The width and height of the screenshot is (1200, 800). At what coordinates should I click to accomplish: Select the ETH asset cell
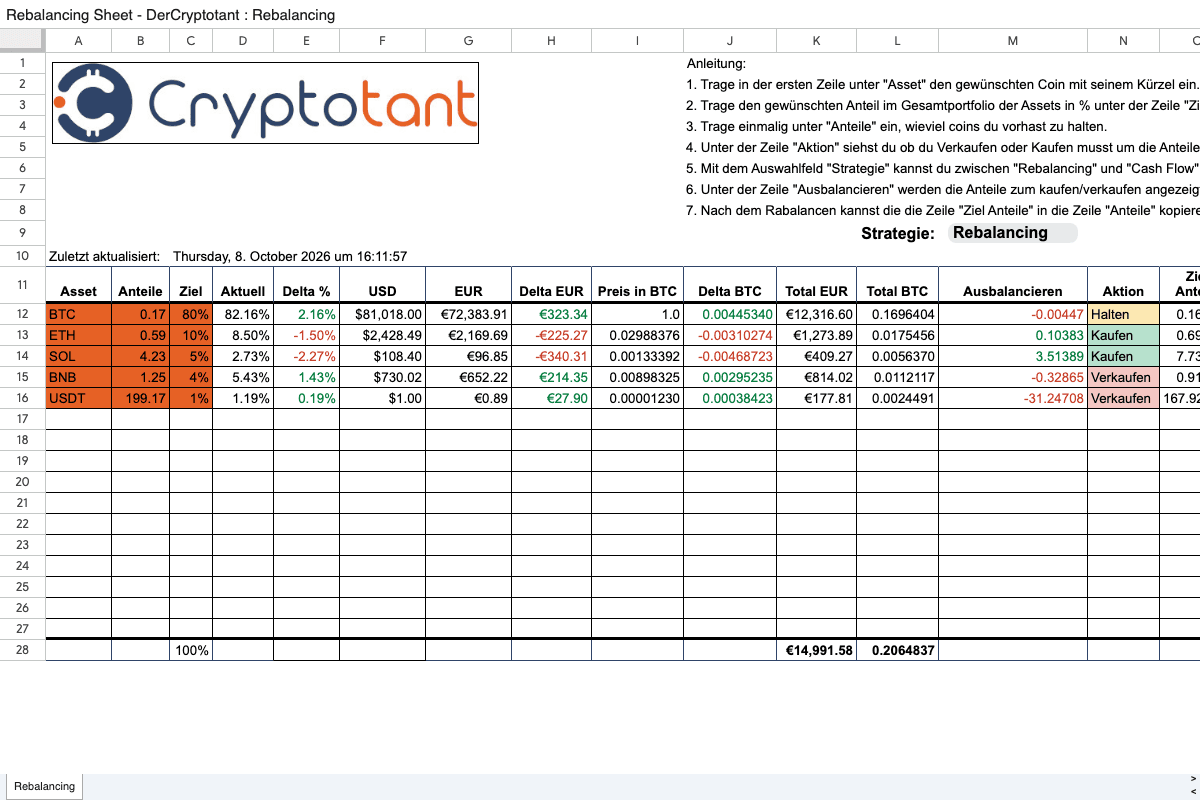coord(79,335)
